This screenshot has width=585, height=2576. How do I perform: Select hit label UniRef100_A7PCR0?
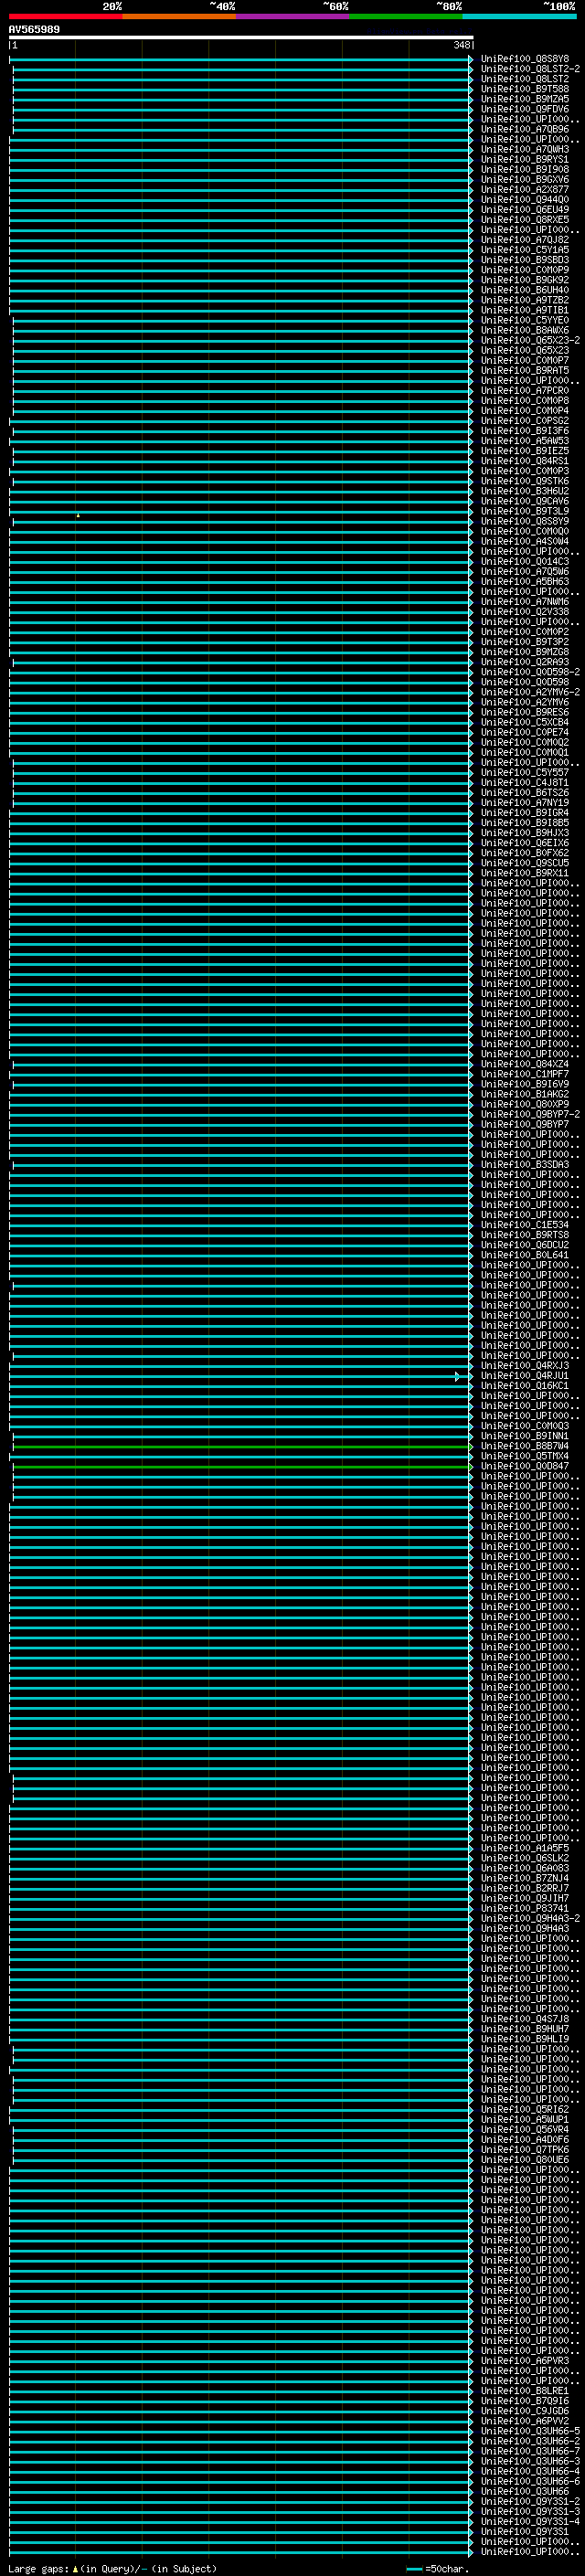tap(525, 390)
